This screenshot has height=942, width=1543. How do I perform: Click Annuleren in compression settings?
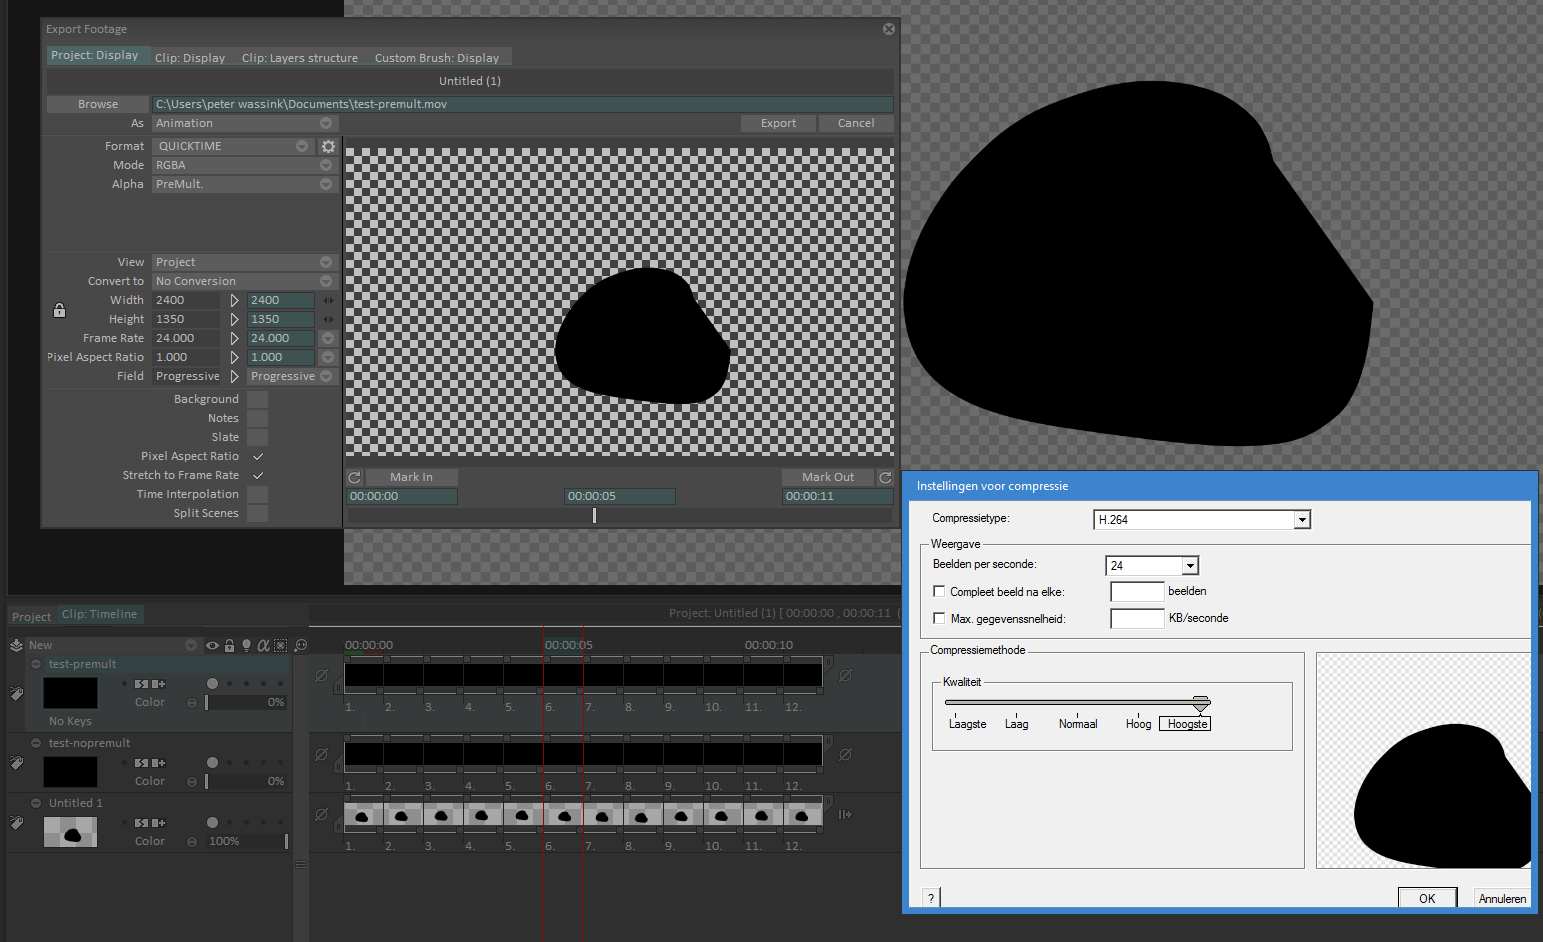[x=1502, y=898]
